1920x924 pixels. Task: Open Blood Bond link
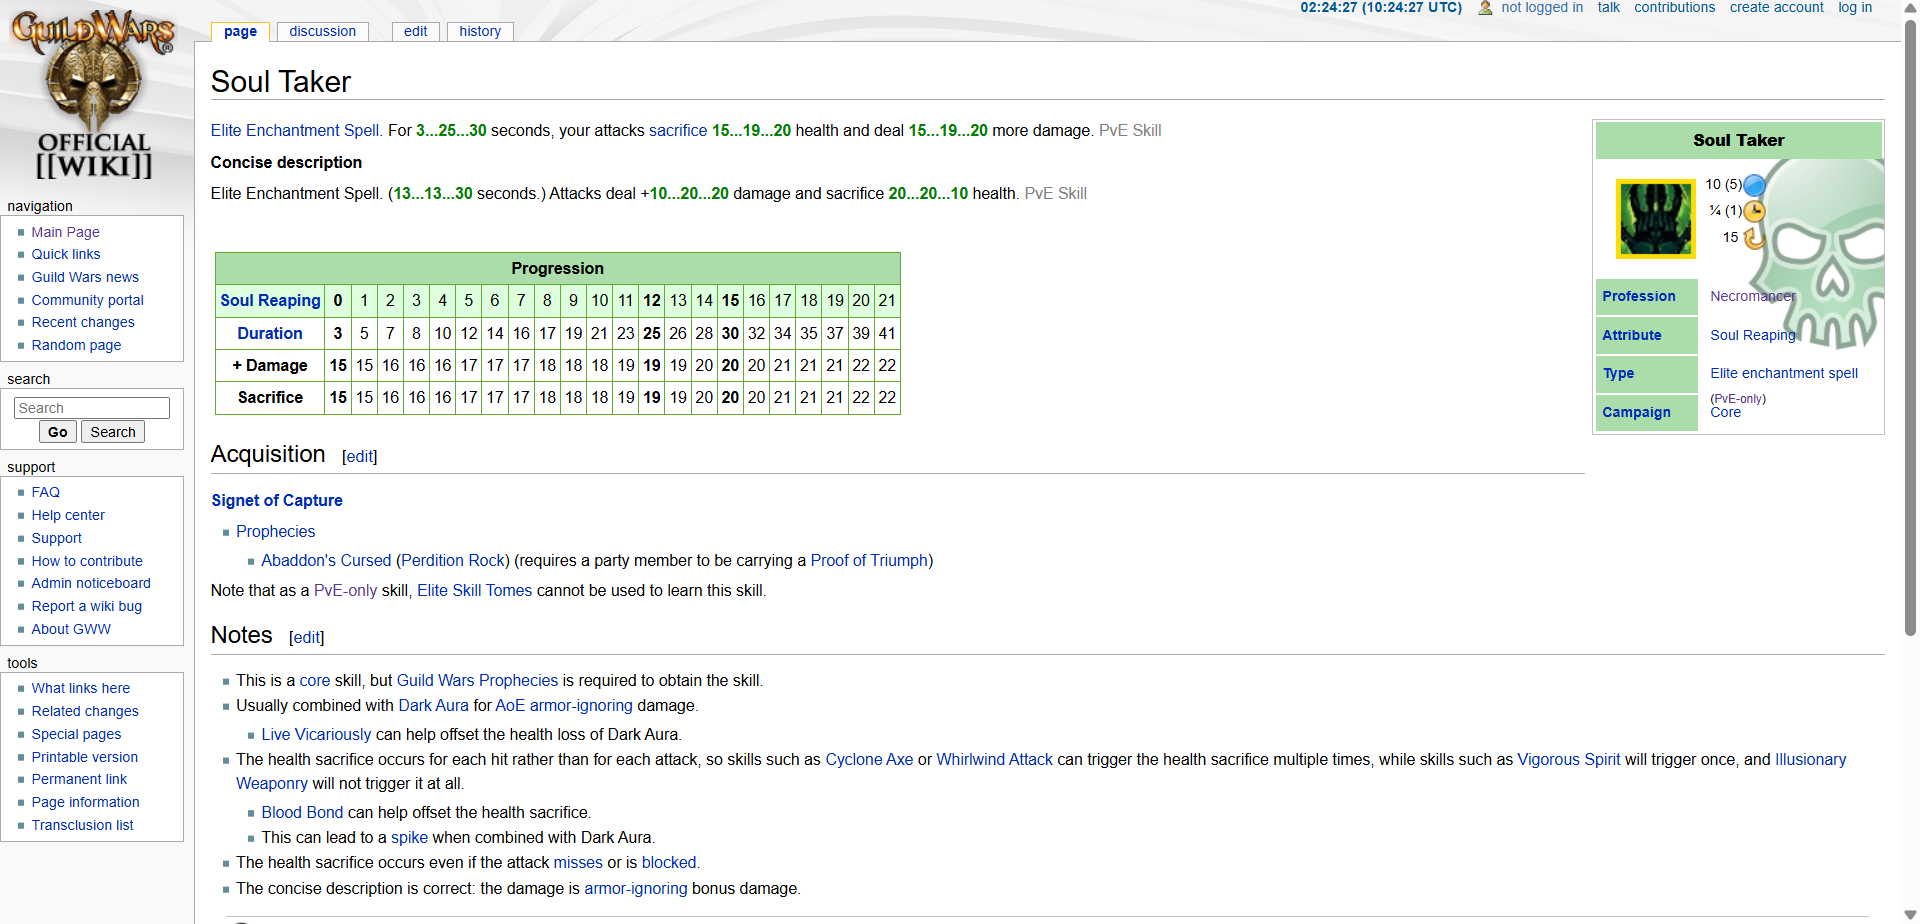(x=302, y=812)
